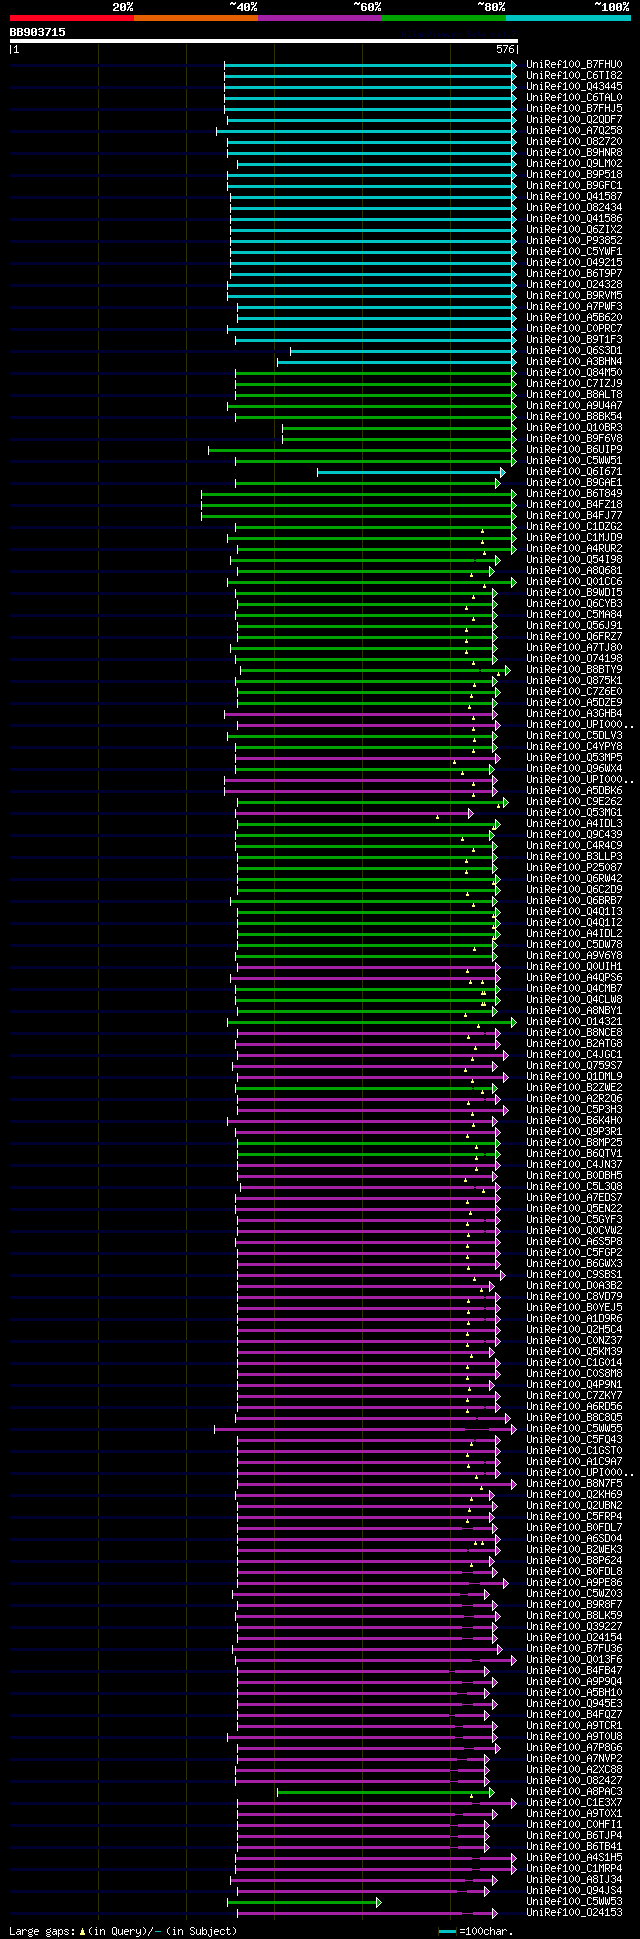This screenshot has height=1939, width=640.
Task: Select the UniRef100_B9RVM5 label
Action: pyautogui.click(x=574, y=296)
